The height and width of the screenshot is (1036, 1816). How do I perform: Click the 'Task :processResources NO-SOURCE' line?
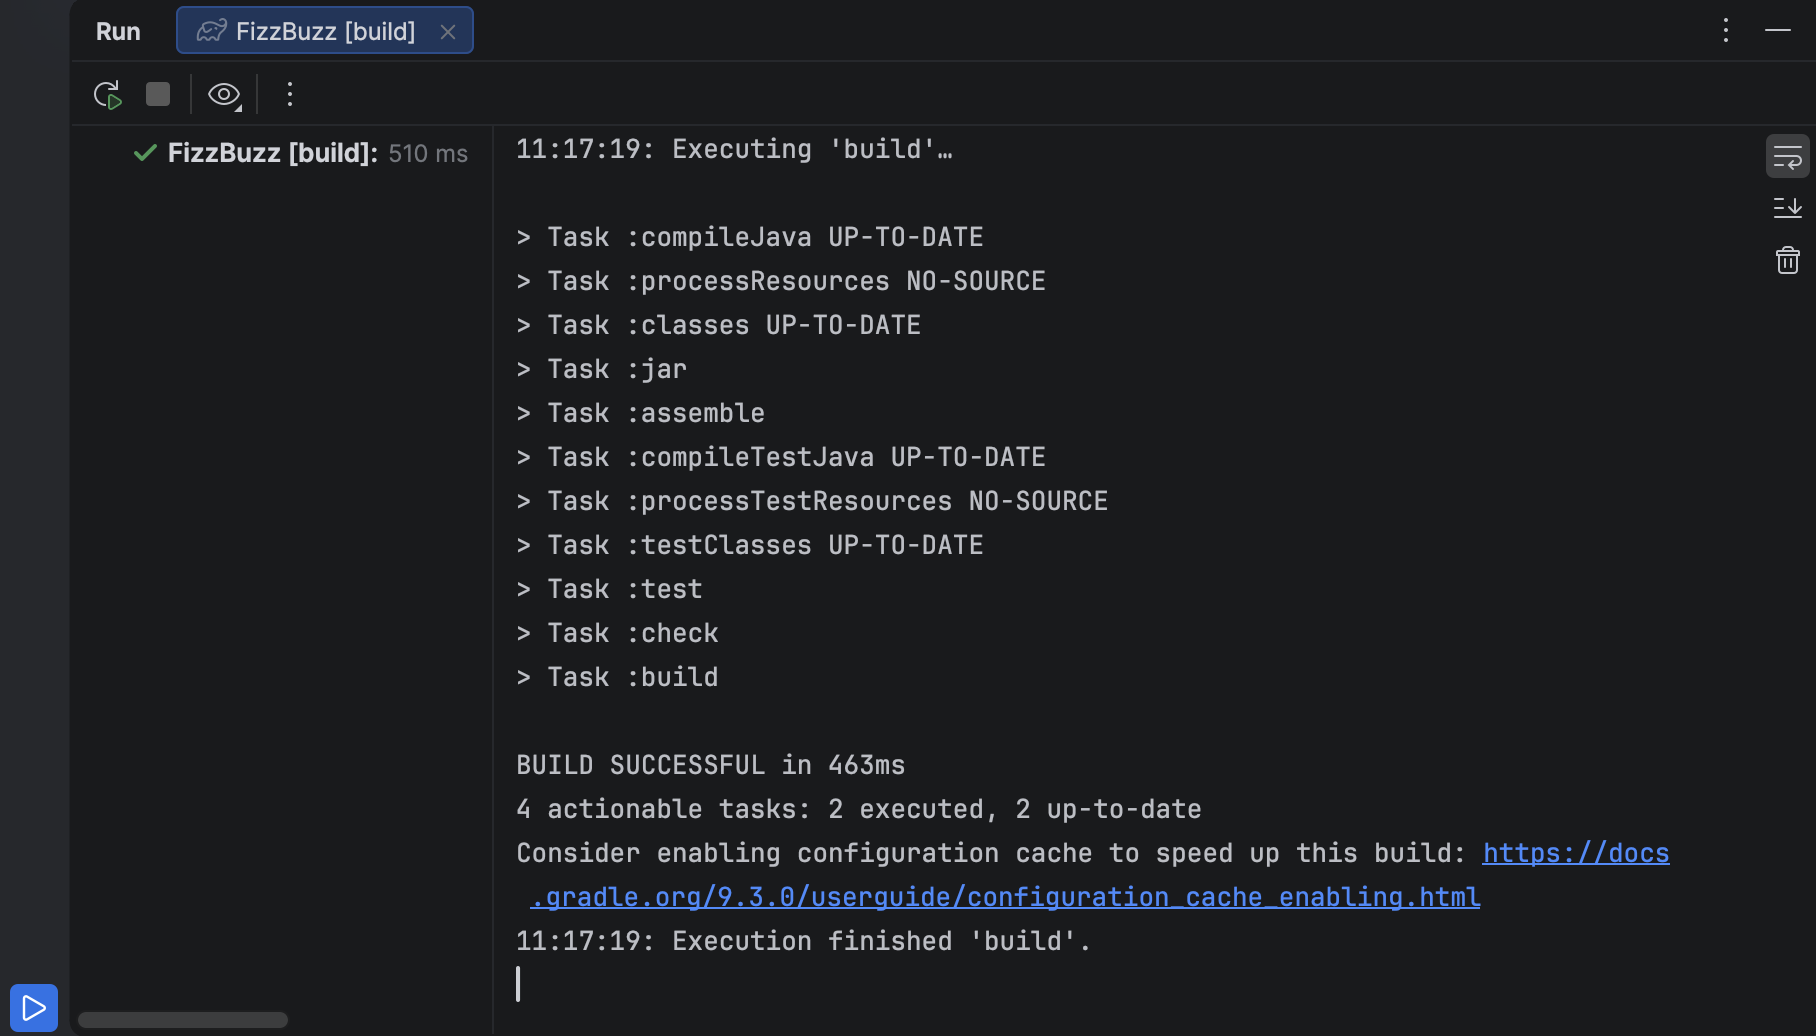click(x=781, y=281)
